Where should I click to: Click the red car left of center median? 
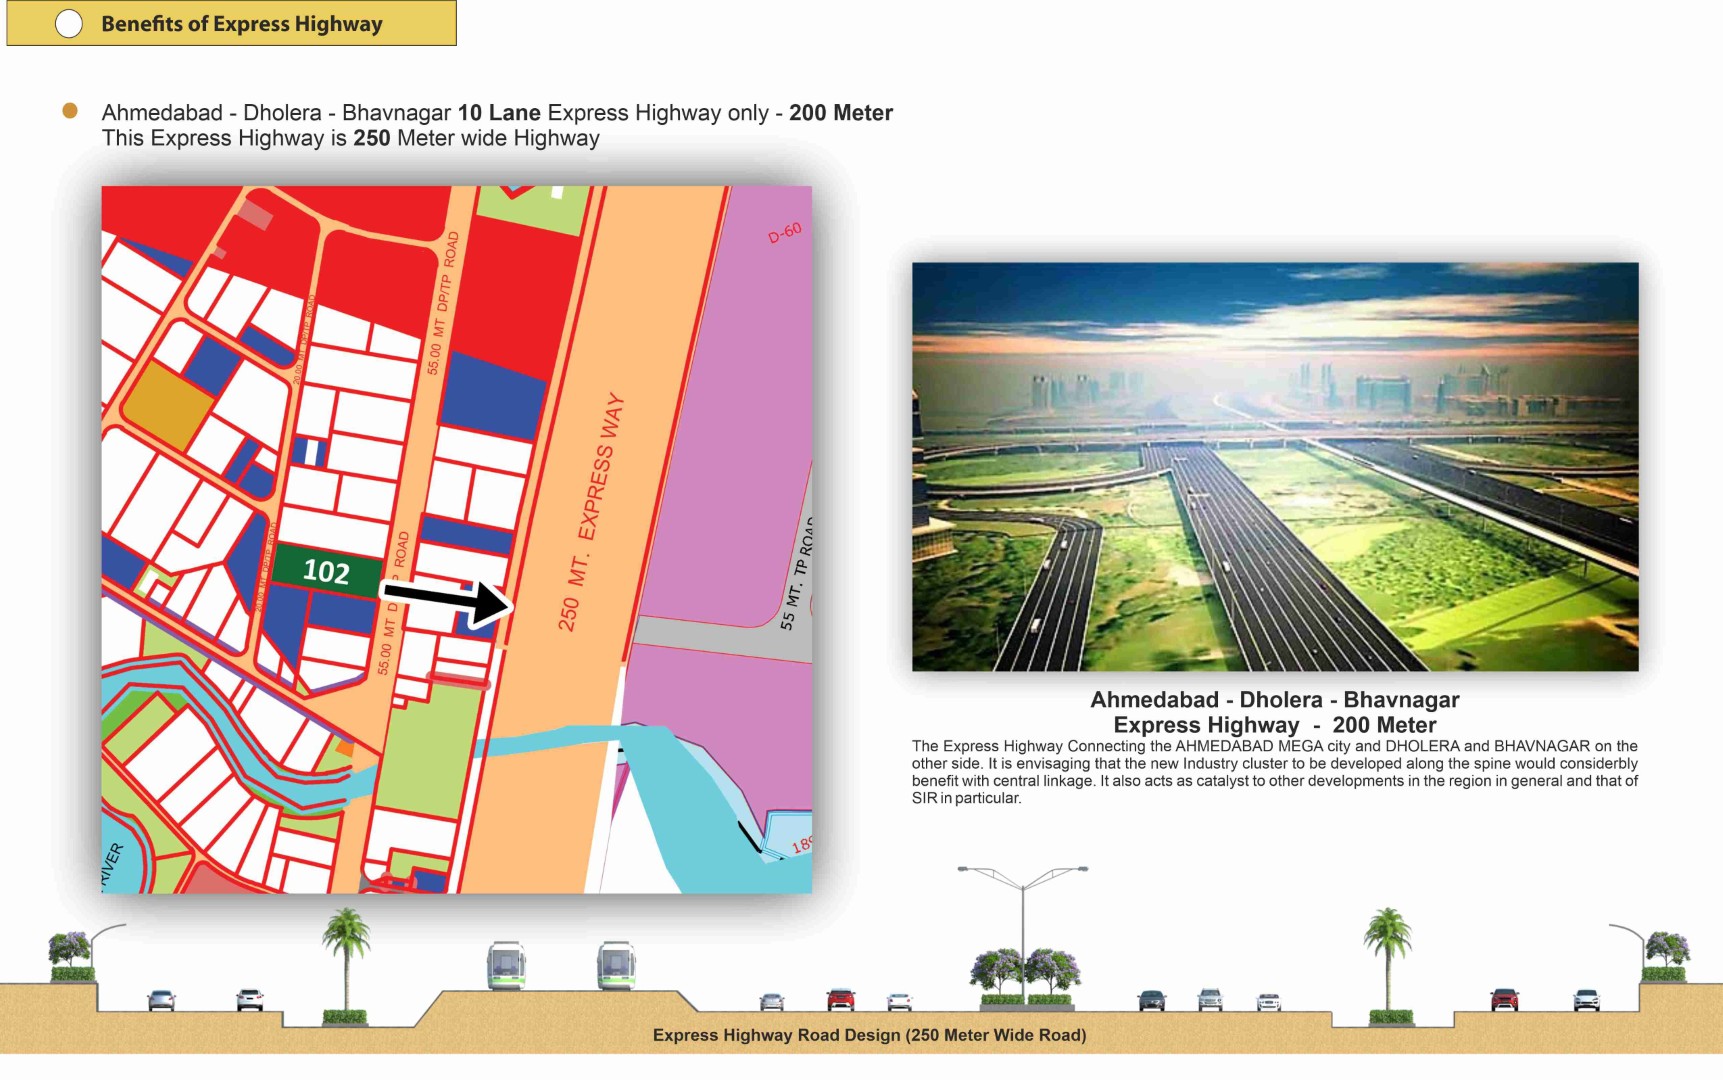[x=841, y=999]
